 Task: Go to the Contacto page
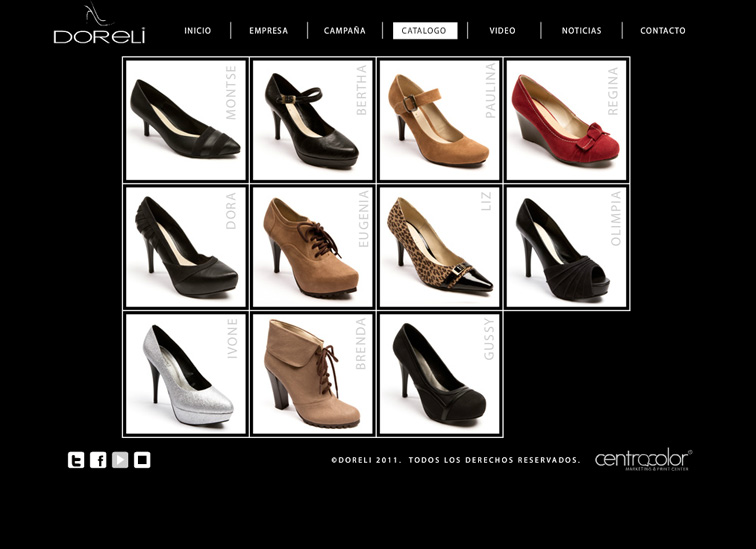tap(663, 31)
